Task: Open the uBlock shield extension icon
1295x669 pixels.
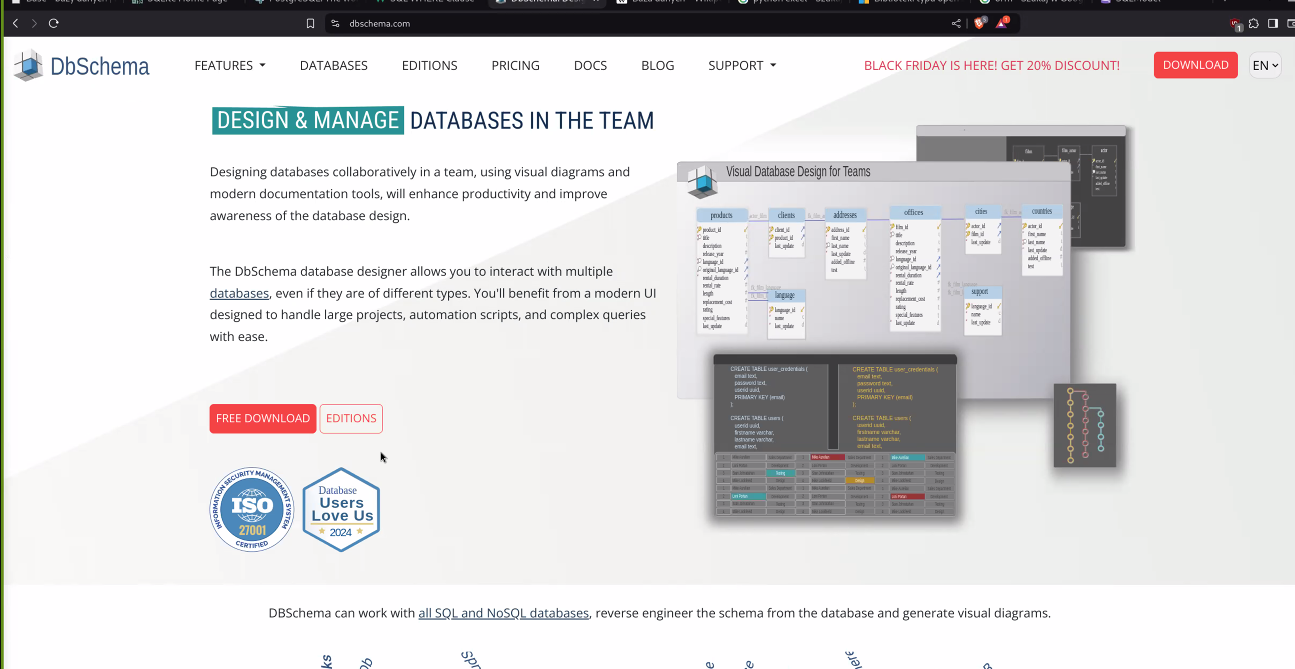Action: click(x=1237, y=24)
